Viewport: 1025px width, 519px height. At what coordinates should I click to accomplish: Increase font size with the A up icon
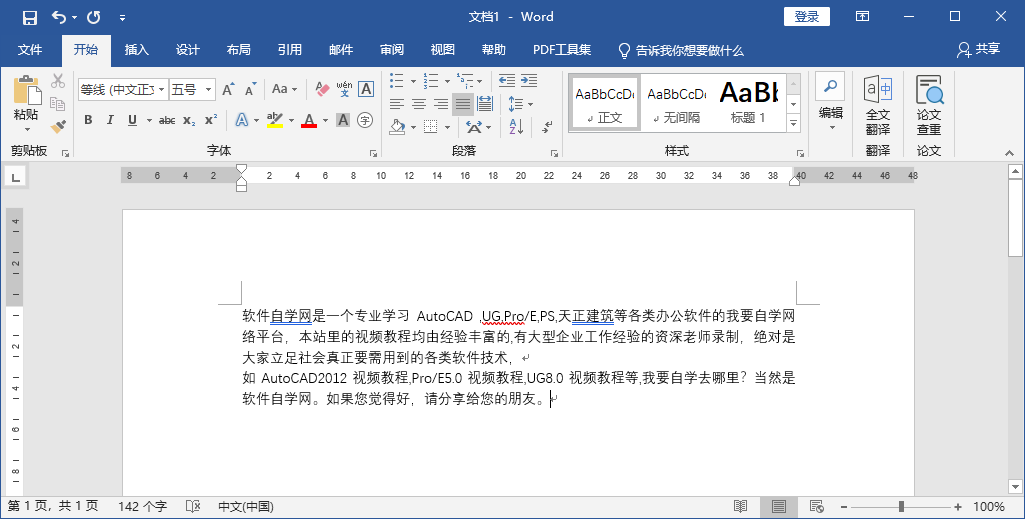pos(228,89)
